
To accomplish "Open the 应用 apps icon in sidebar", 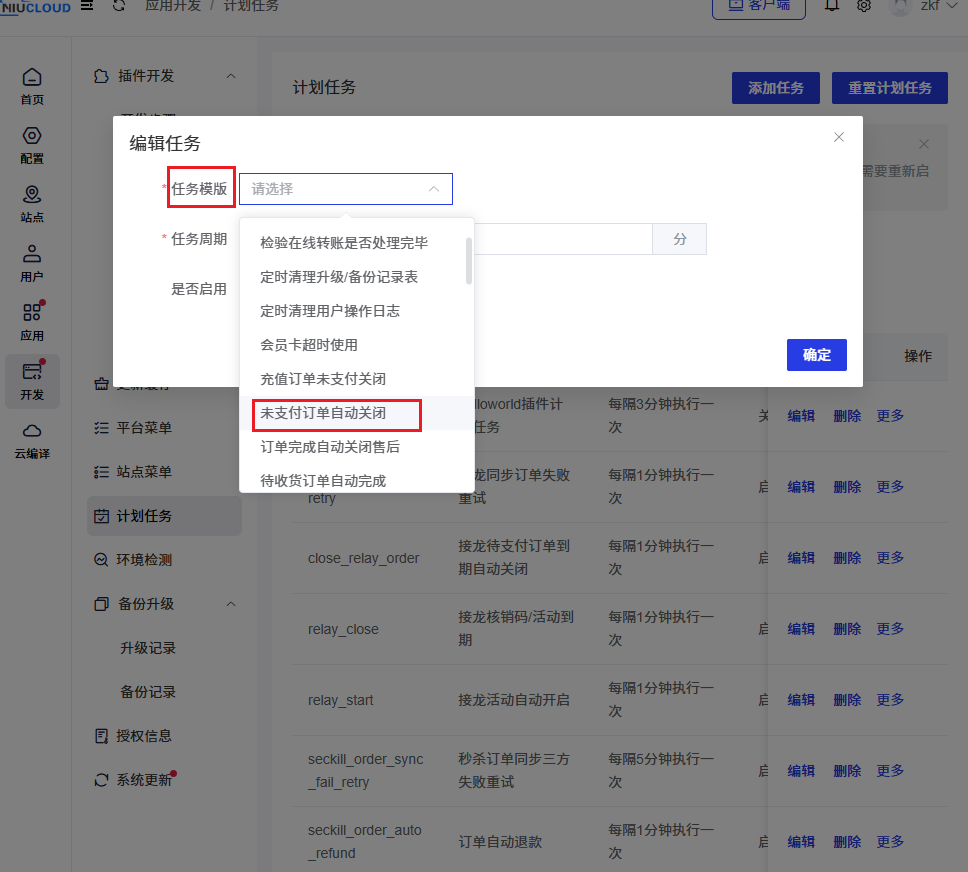I will coord(32,321).
